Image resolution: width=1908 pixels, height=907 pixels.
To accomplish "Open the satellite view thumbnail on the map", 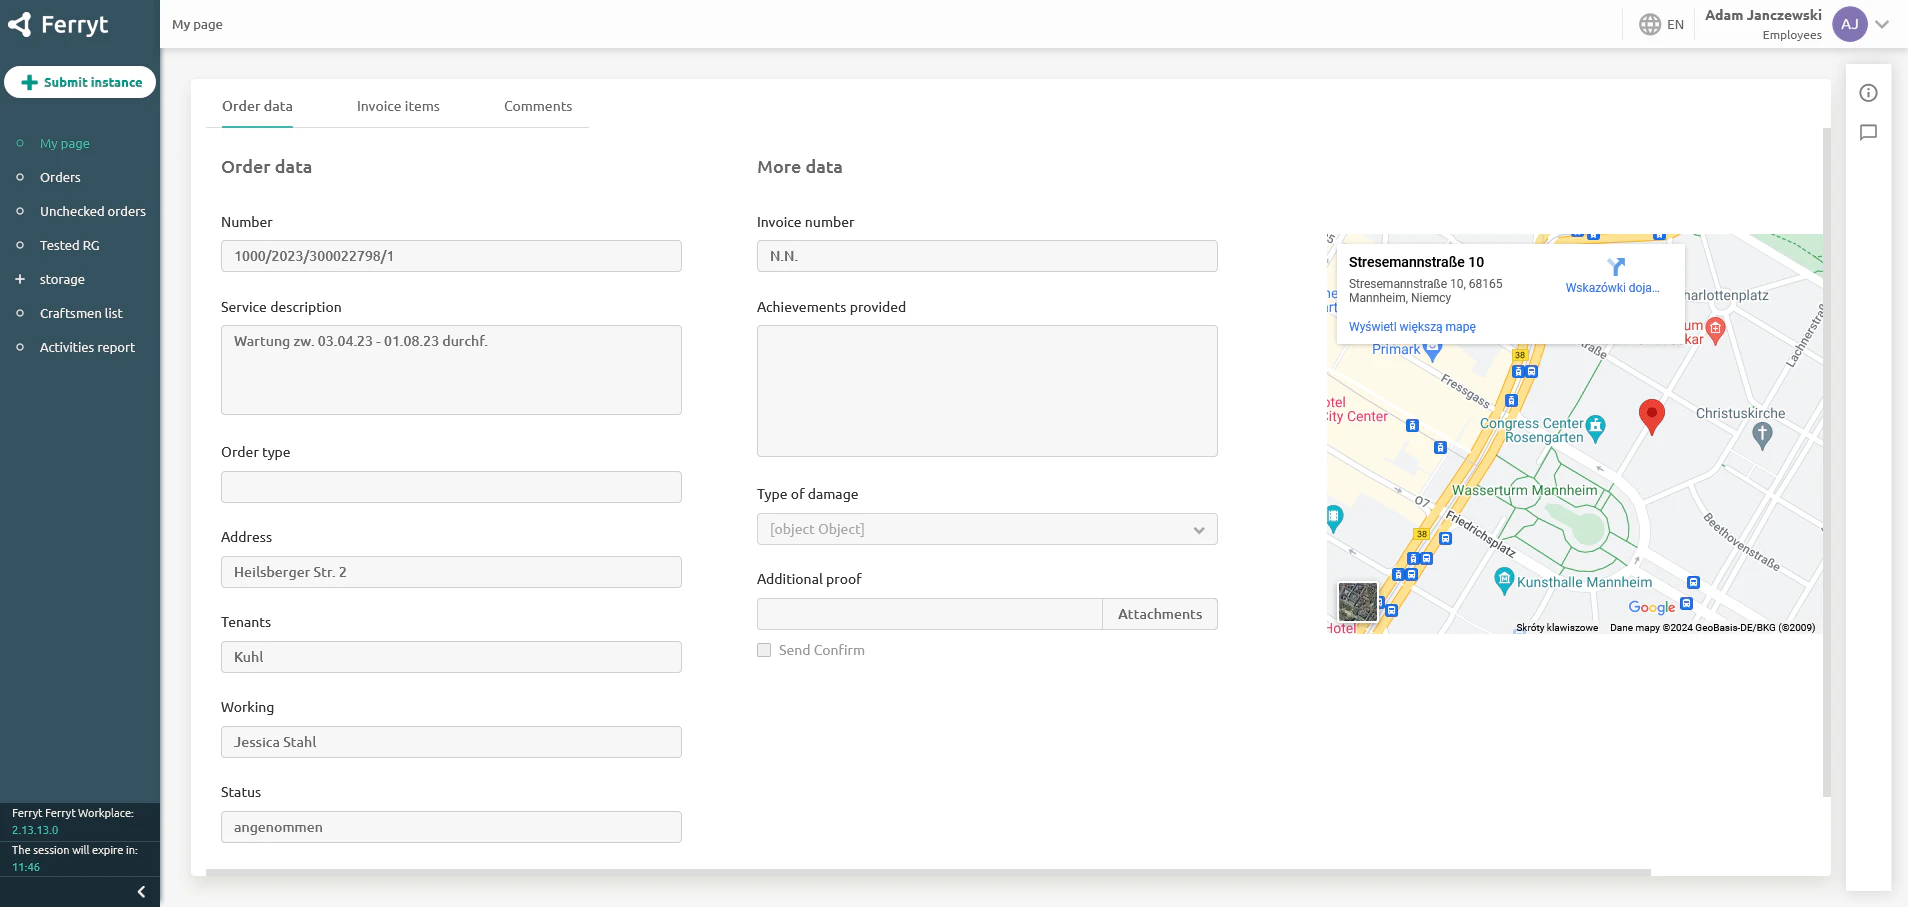I will [x=1357, y=601].
